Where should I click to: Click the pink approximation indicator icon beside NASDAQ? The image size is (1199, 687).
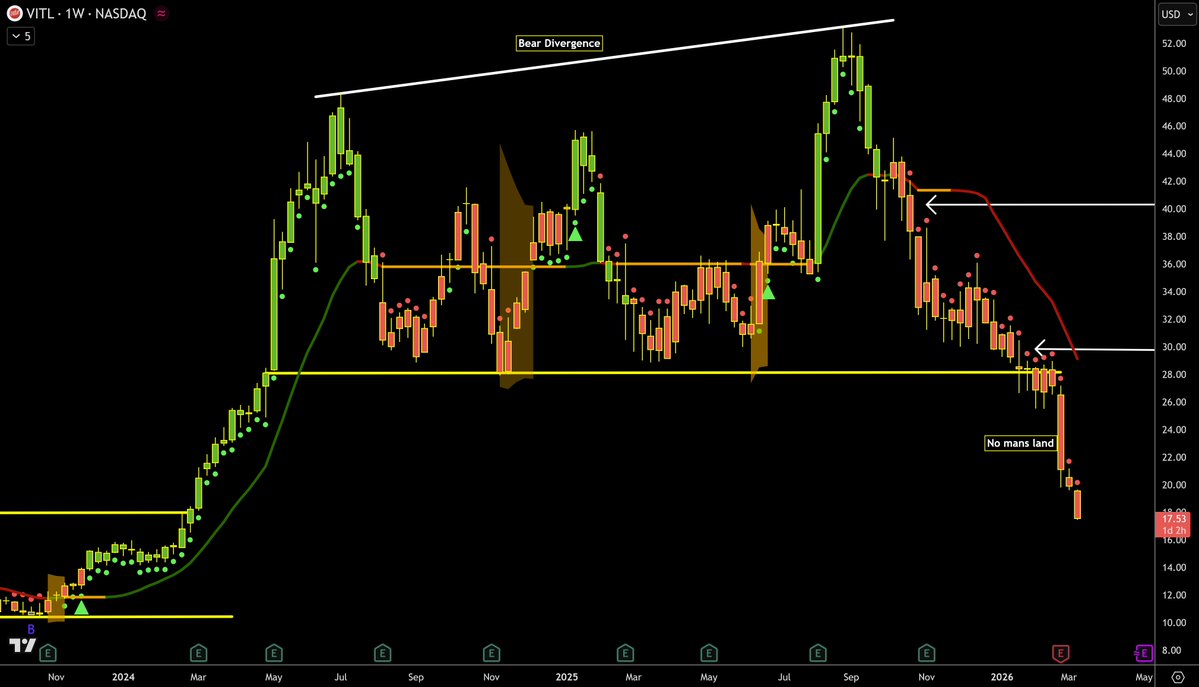(161, 13)
